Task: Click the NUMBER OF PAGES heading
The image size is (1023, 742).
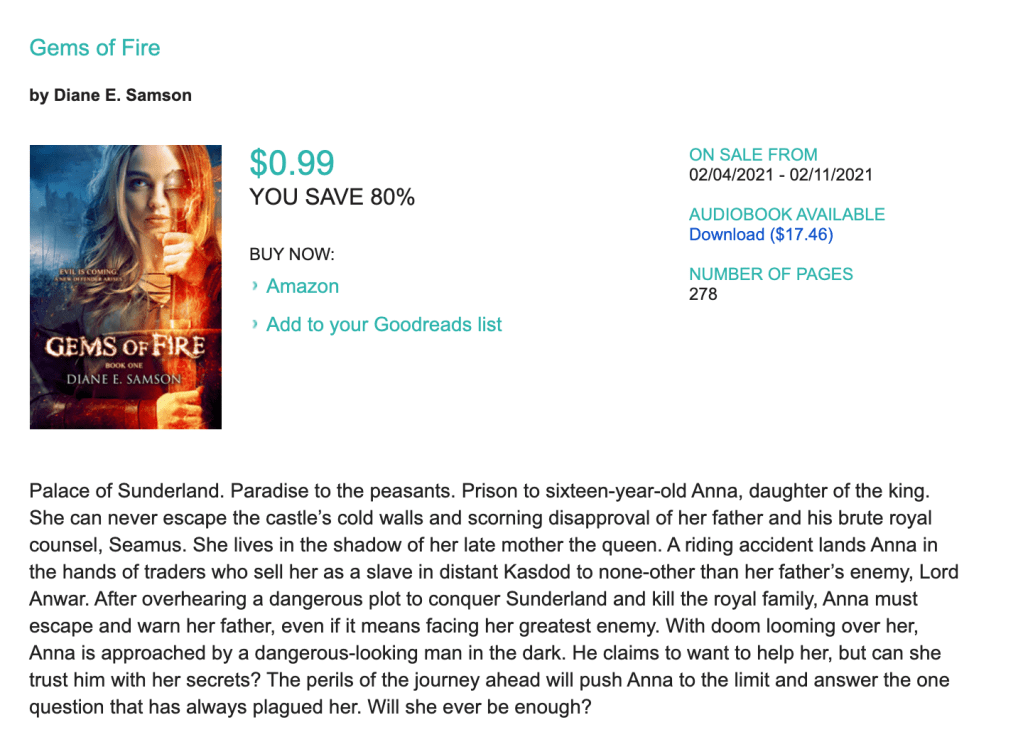Action: click(771, 274)
